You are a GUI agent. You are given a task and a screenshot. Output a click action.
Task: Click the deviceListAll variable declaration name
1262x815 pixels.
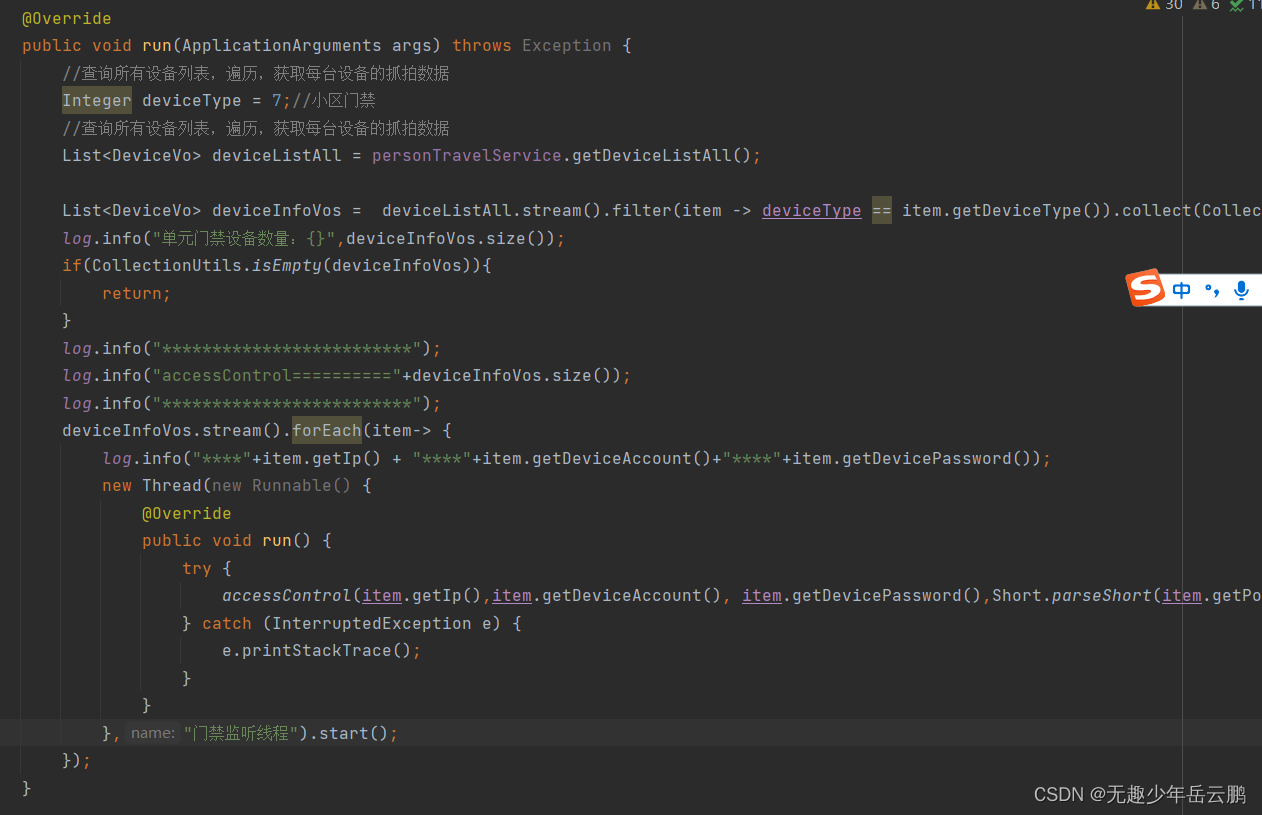(x=277, y=155)
